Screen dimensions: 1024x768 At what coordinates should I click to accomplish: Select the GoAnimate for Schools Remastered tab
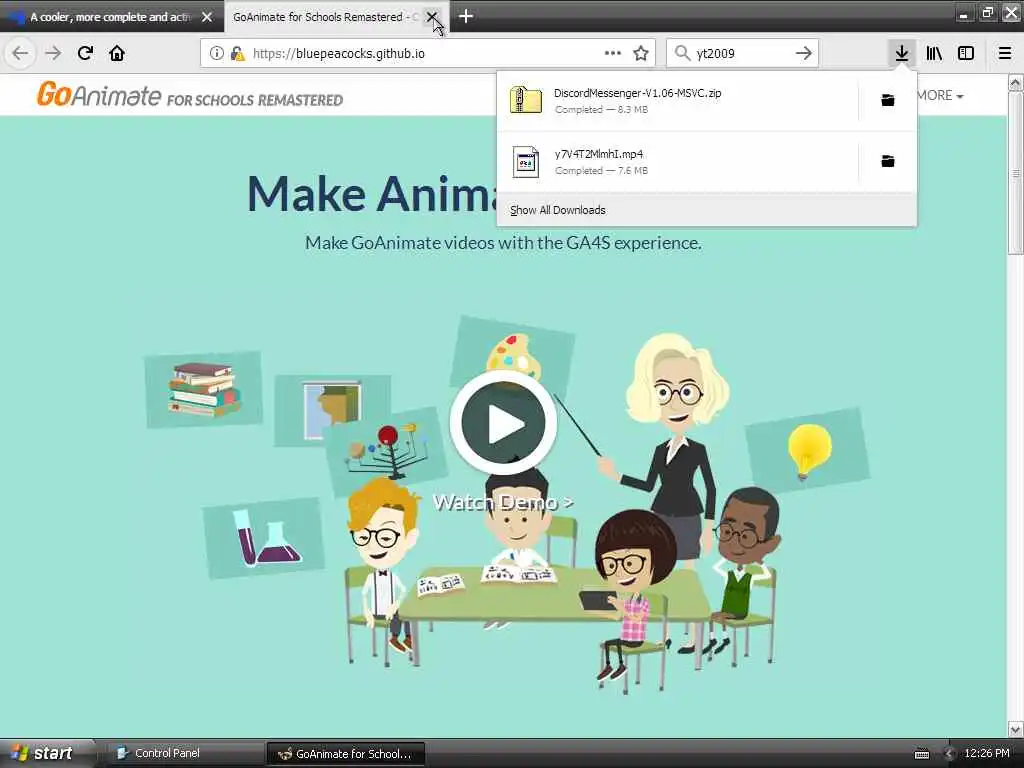pos(325,17)
